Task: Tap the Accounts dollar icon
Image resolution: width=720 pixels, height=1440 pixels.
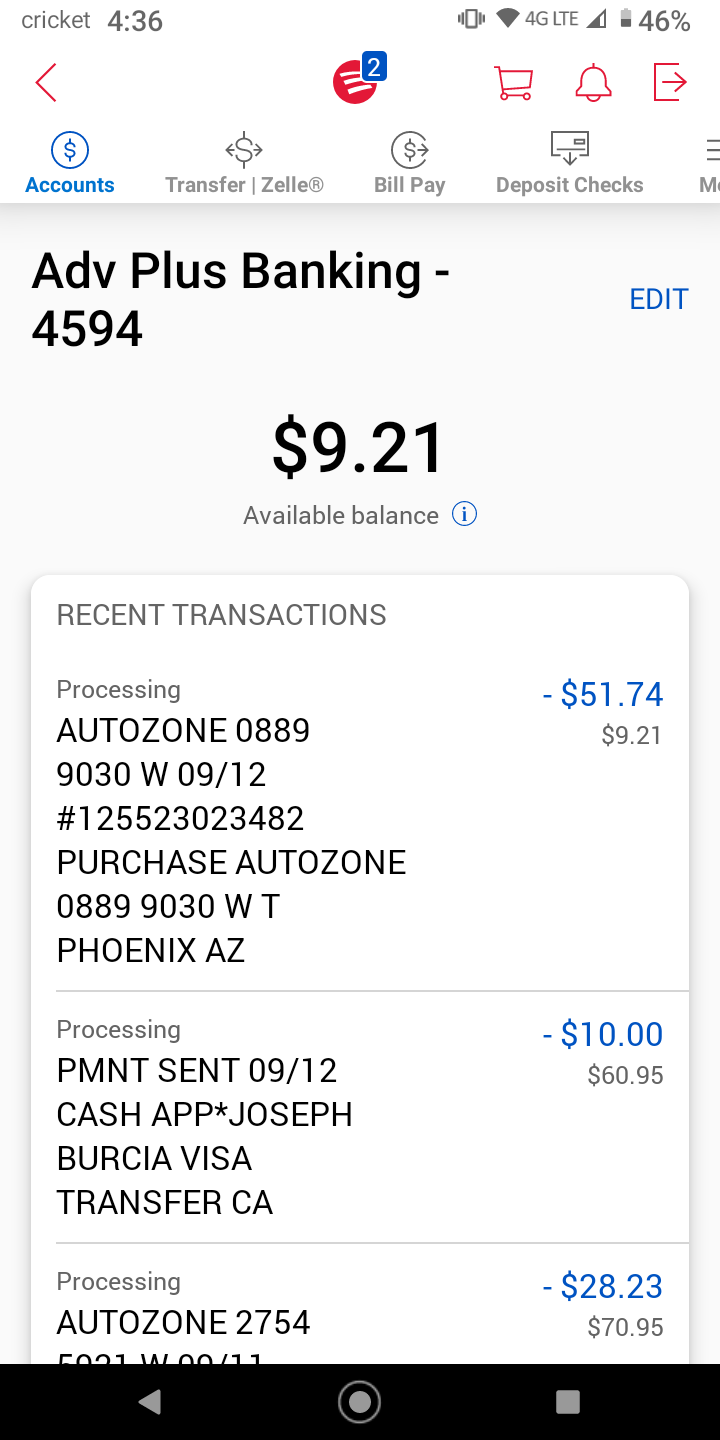Action: pos(70,150)
